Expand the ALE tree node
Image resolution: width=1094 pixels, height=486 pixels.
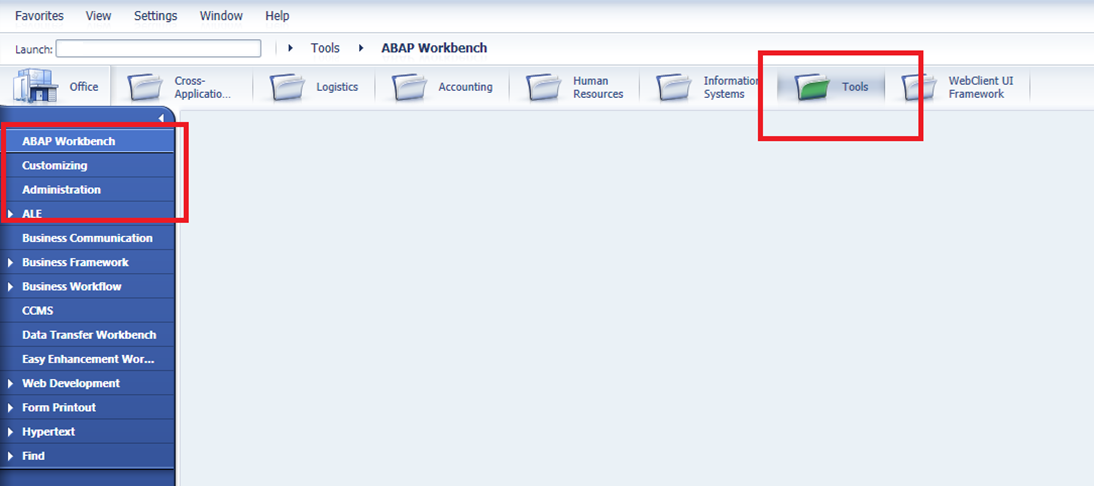tap(10, 213)
